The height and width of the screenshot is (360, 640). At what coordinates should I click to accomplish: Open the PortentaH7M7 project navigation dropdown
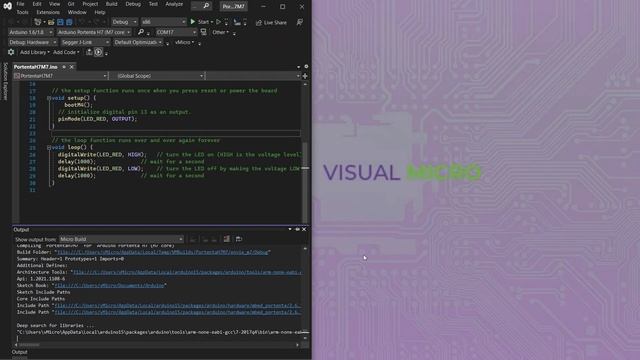coord(60,76)
